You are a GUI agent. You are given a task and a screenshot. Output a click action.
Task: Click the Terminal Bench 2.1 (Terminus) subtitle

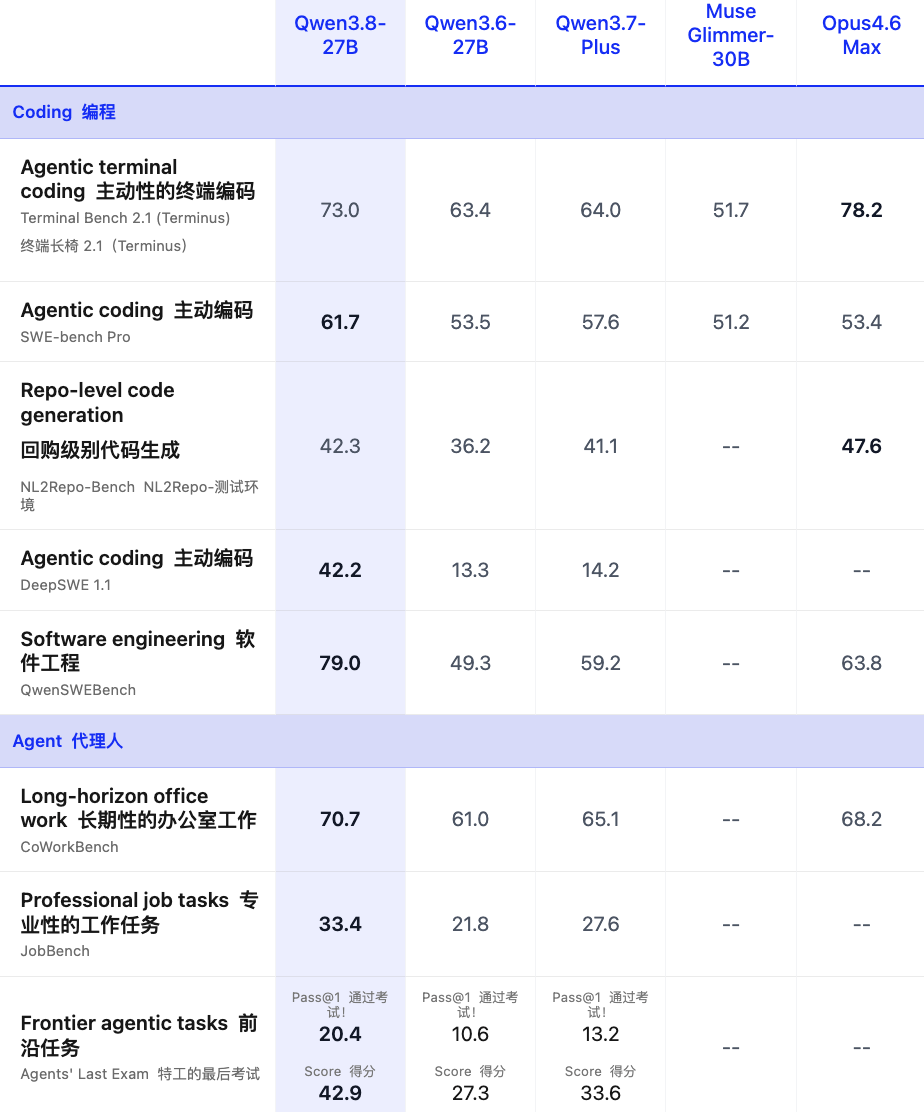point(125,218)
